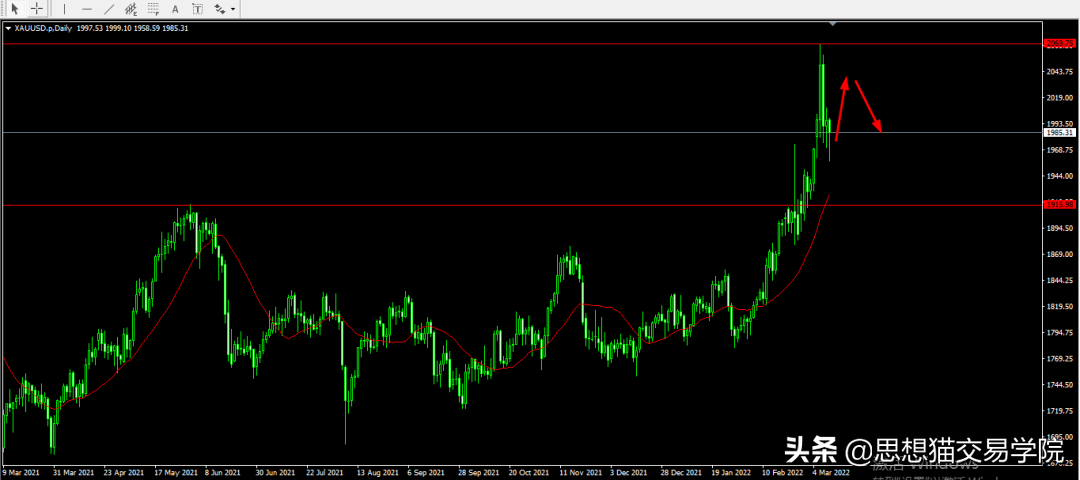1080x480 pixels.
Task: Select the Cursor arrow tool
Action: coord(15,9)
